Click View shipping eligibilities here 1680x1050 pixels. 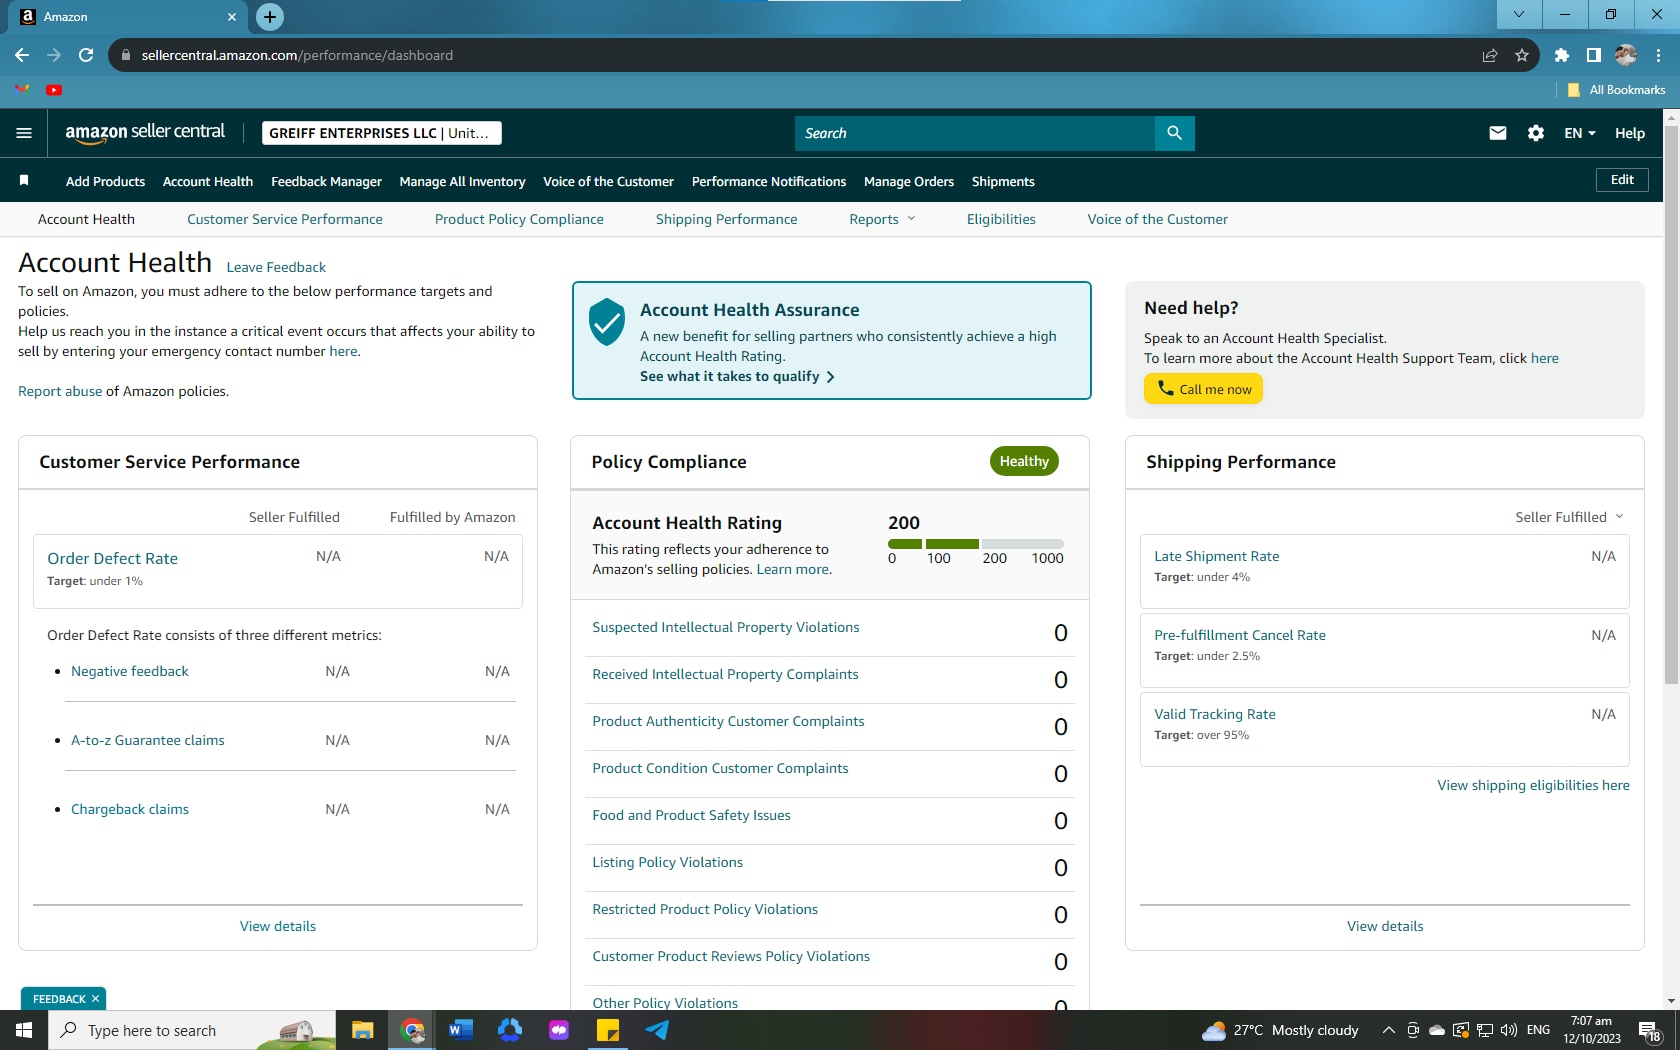(1533, 785)
